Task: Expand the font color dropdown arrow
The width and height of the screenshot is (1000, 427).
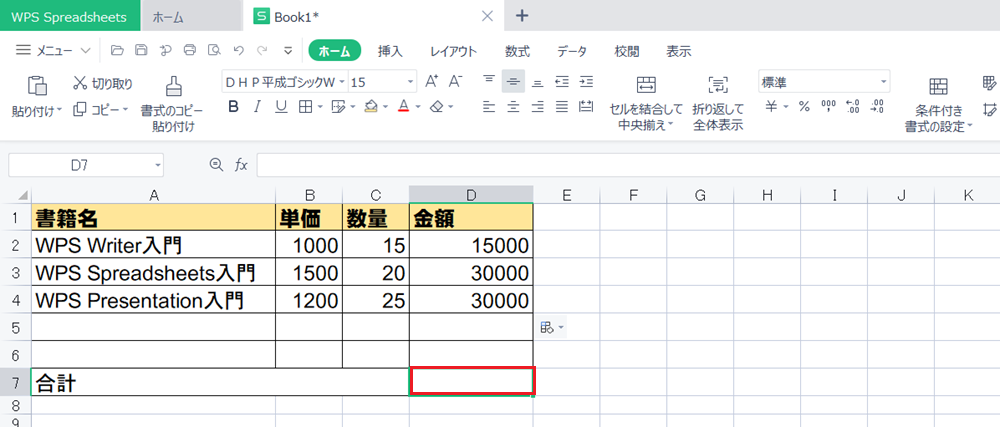Action: [x=418, y=107]
